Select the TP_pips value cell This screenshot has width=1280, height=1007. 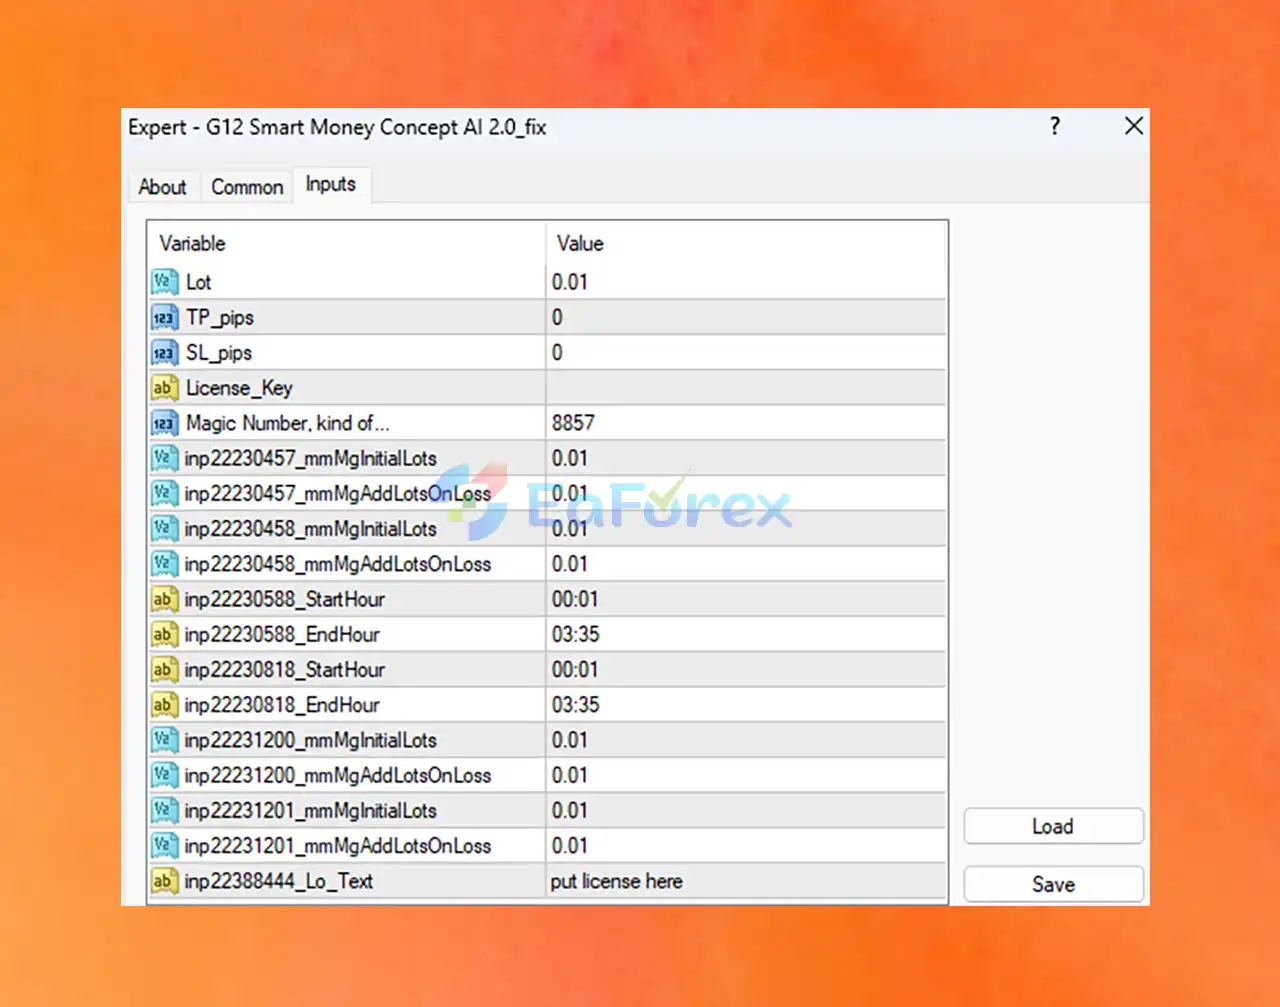746,318
